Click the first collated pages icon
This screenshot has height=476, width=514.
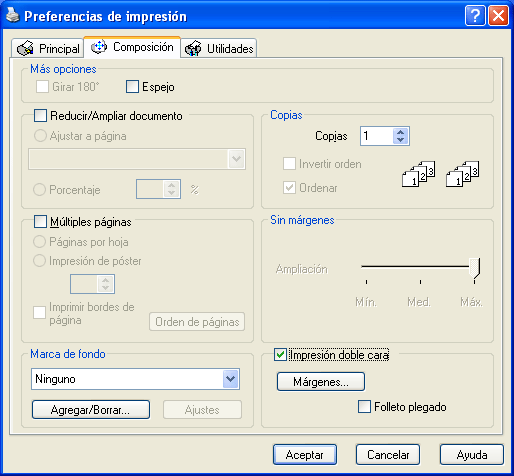coord(419,174)
